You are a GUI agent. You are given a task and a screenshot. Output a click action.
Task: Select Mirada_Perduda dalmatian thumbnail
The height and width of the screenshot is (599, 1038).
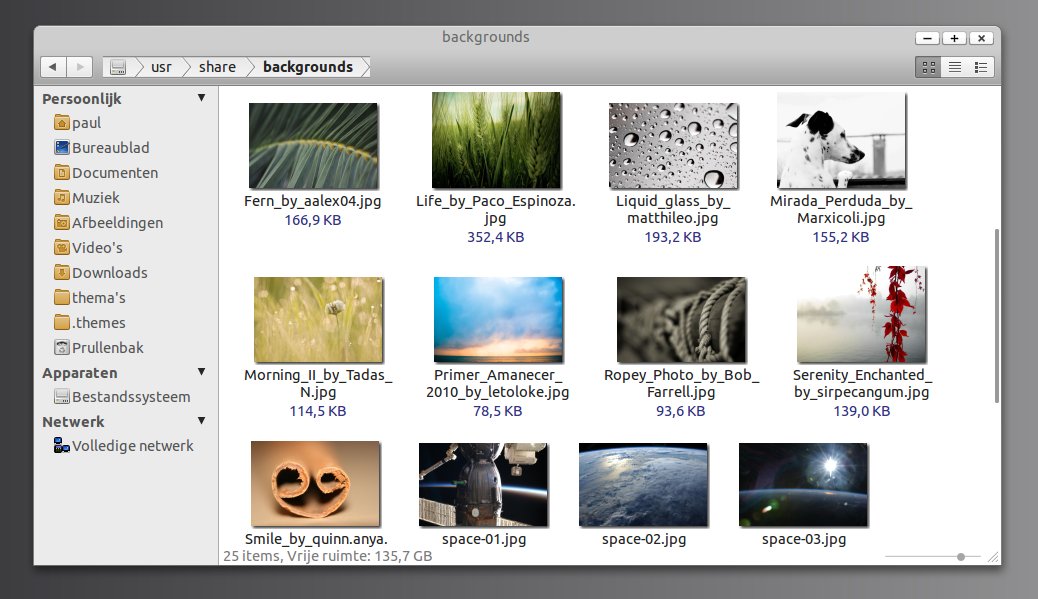coord(841,140)
